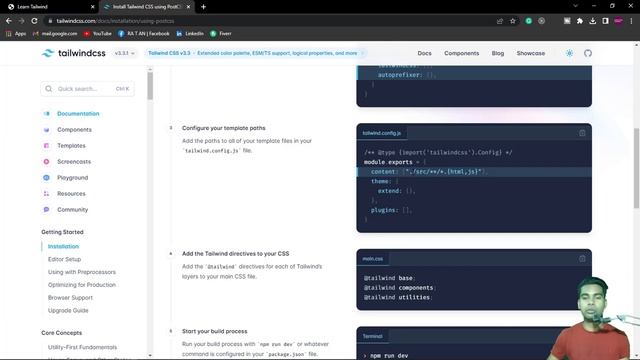This screenshot has height=360, width=640.
Task: Open the Blog nav item
Action: click(498, 53)
